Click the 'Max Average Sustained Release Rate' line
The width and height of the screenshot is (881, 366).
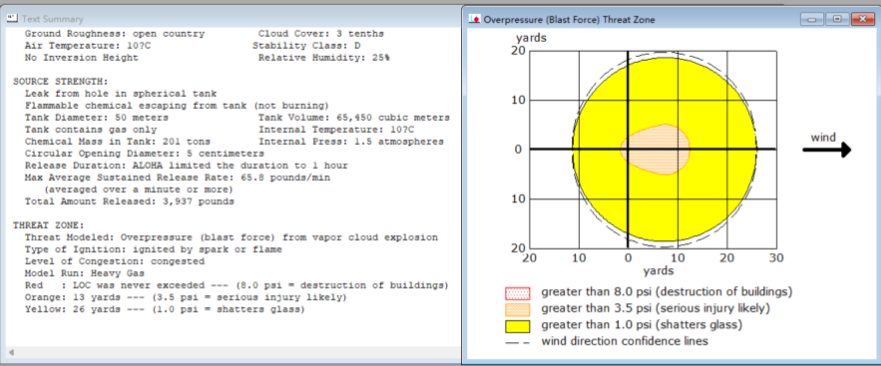(x=177, y=177)
